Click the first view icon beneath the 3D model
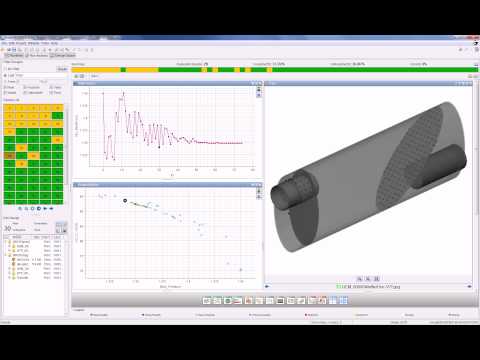The height and width of the screenshot is (360, 480). coord(359,279)
